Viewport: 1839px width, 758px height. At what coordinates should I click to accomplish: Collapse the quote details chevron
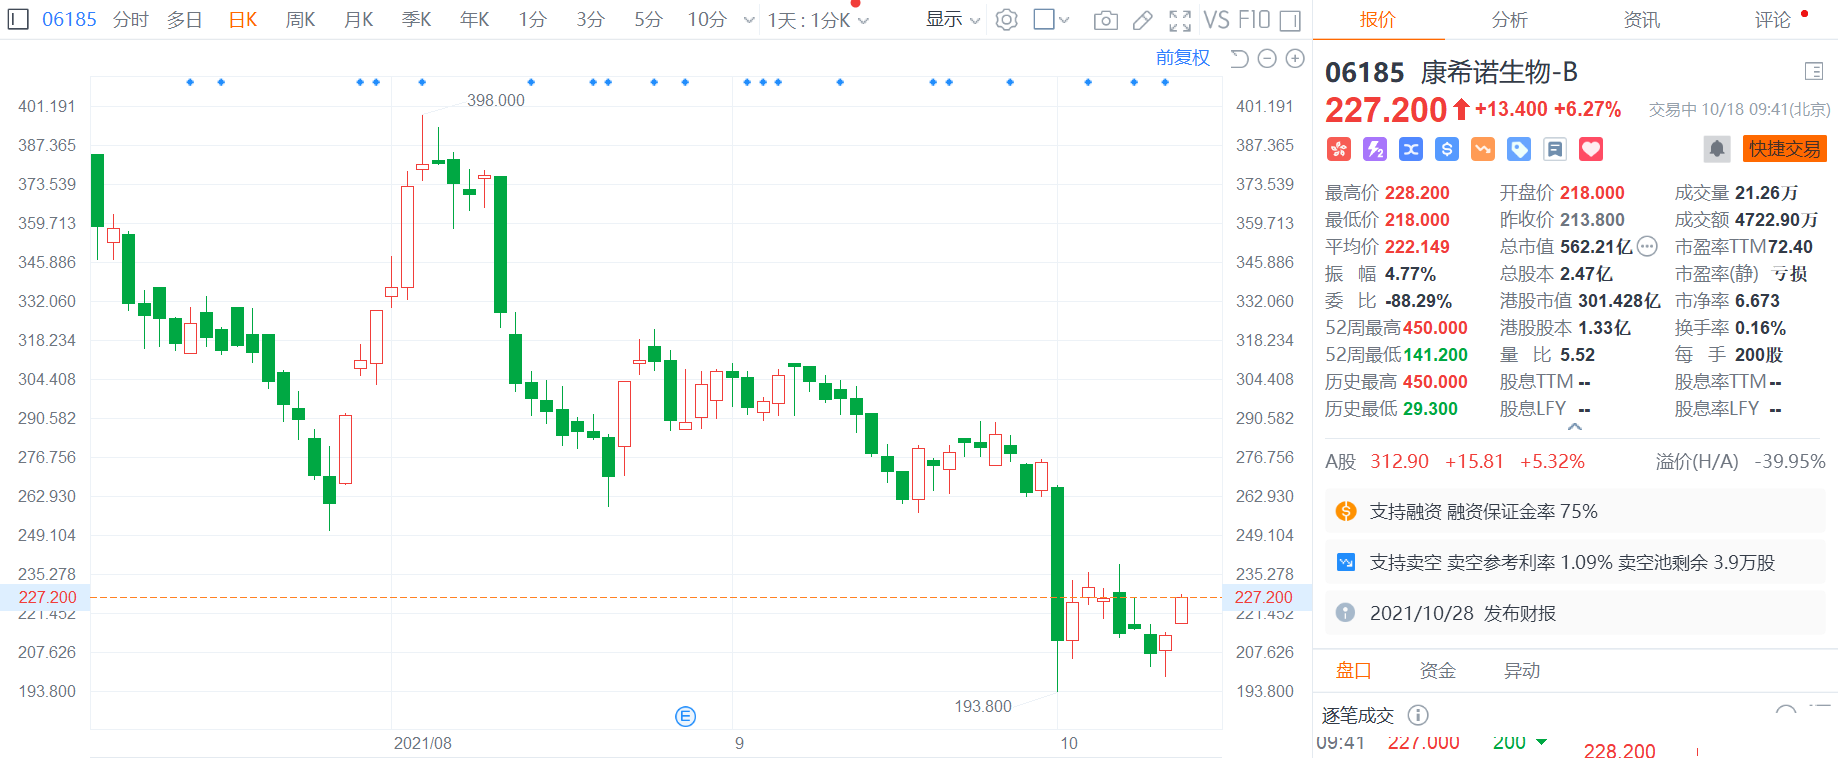[1575, 427]
